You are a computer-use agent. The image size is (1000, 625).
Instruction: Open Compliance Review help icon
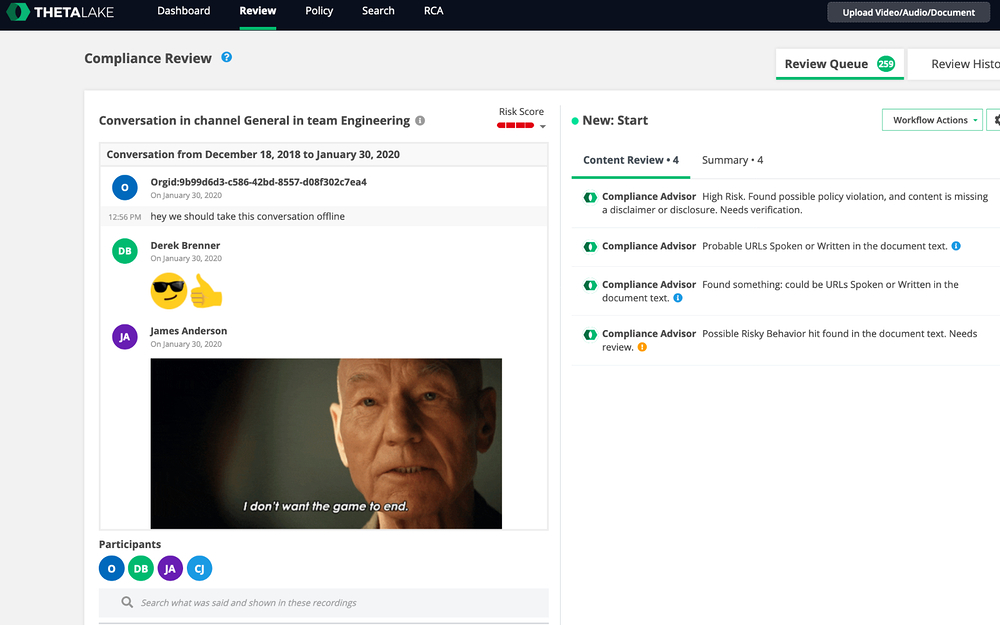coord(226,57)
